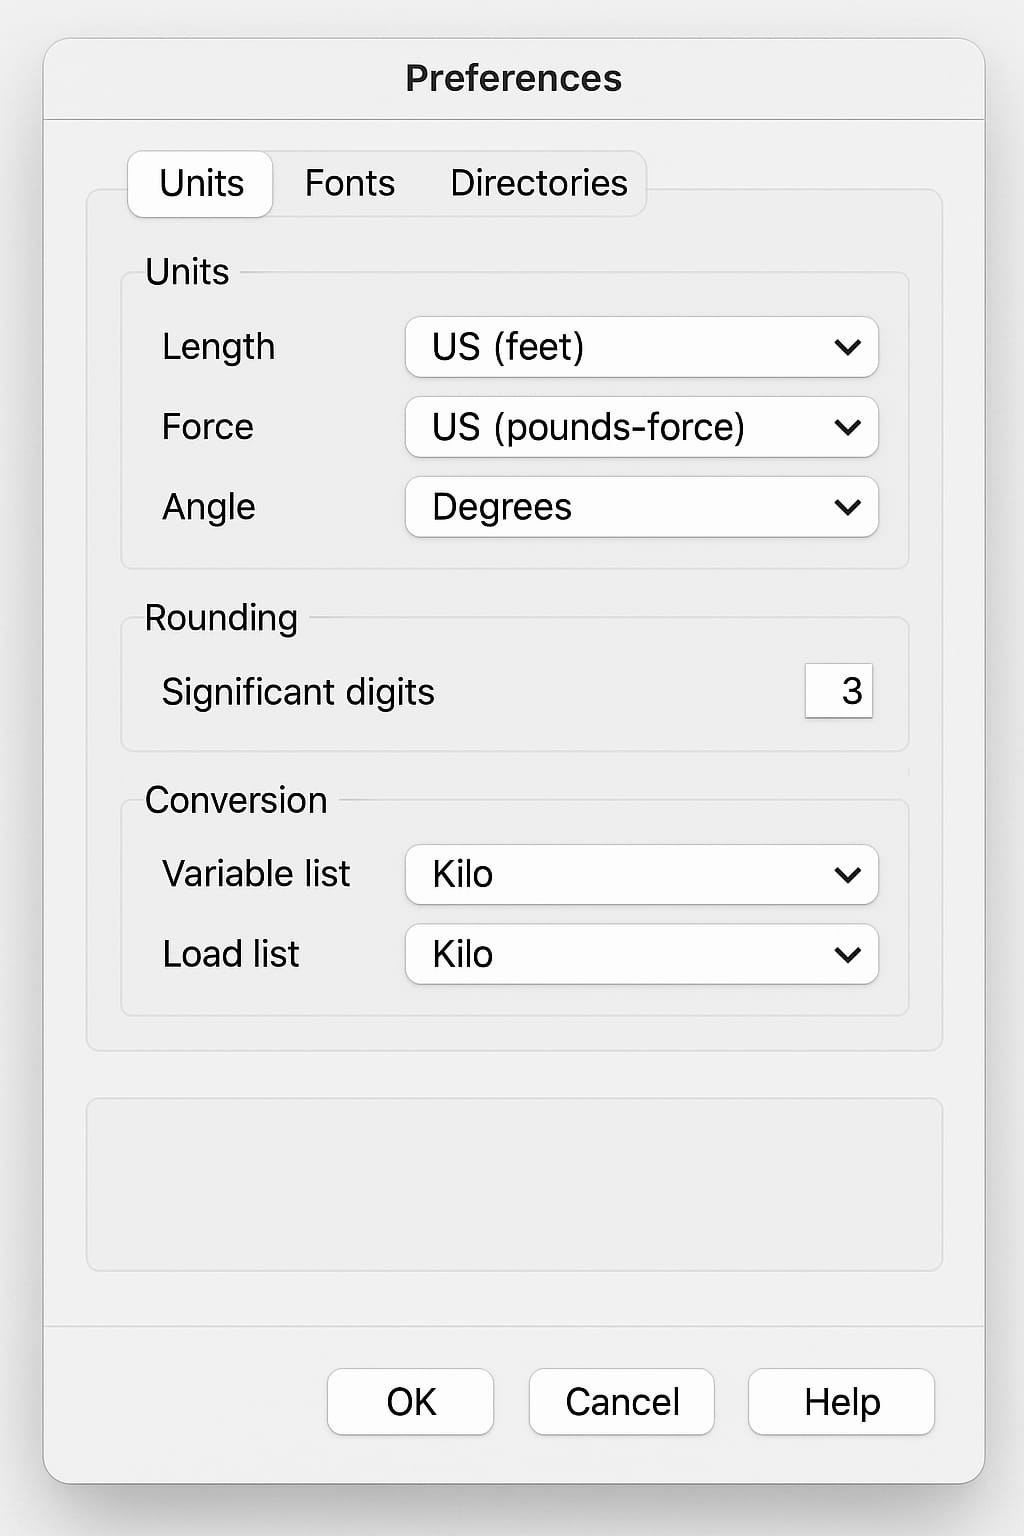This screenshot has width=1024, height=1536.
Task: Click the chevron arrow on Variable list
Action: click(847, 875)
